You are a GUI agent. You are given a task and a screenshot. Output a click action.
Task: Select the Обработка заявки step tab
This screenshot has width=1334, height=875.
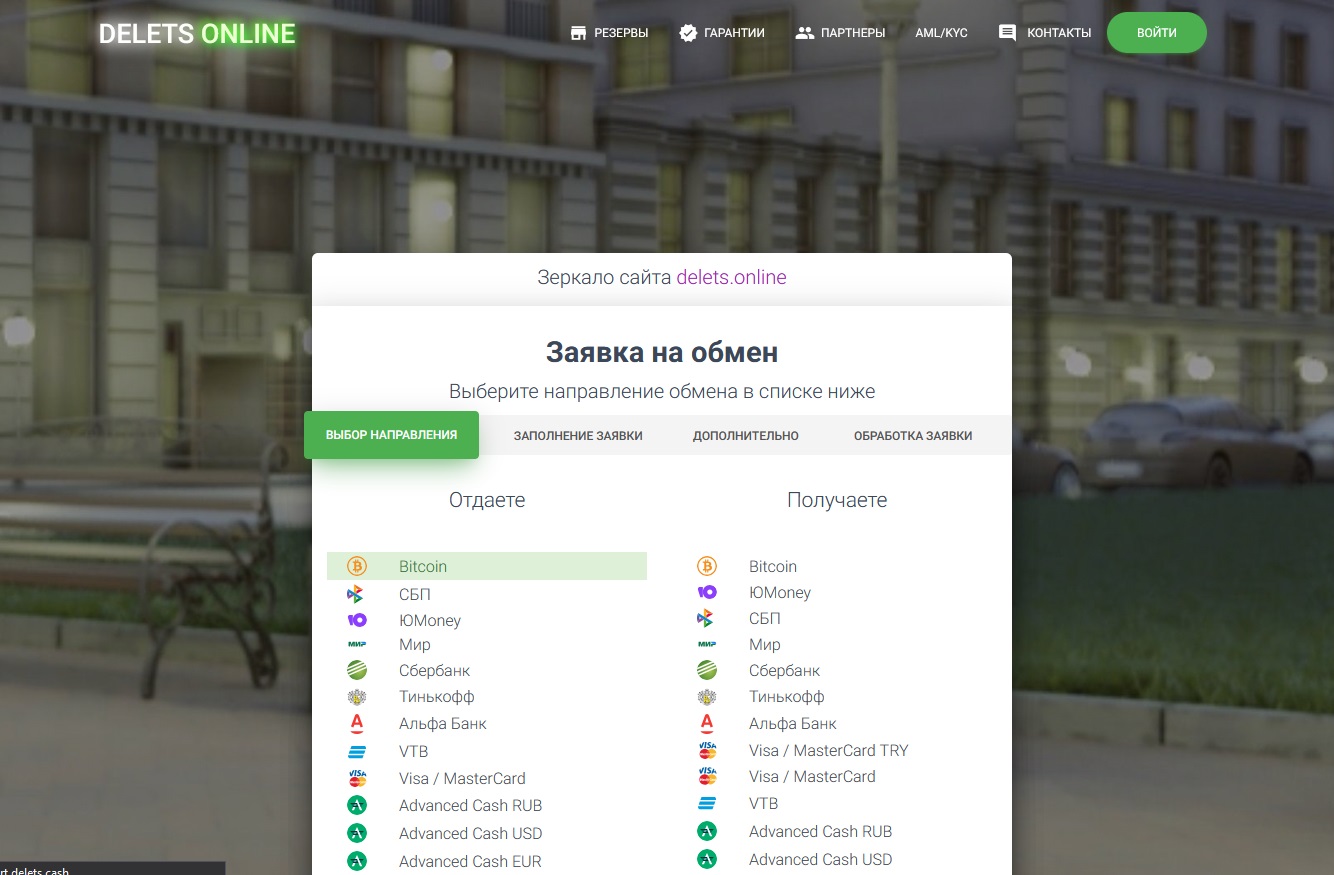coord(913,436)
